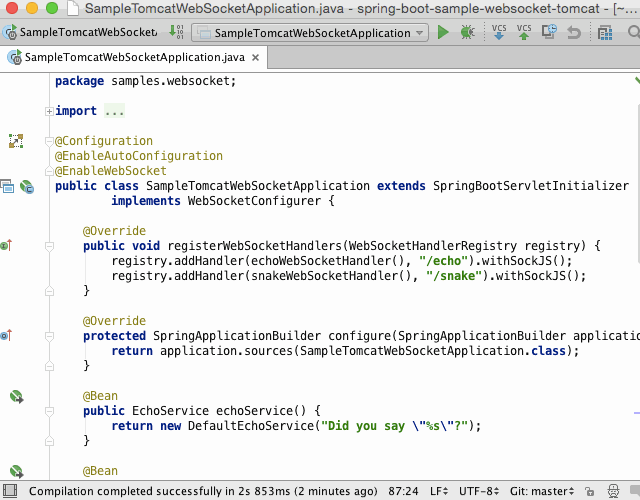The height and width of the screenshot is (500, 640).
Task: Click Spring bean gutter icon on class line
Action: pos(27,187)
